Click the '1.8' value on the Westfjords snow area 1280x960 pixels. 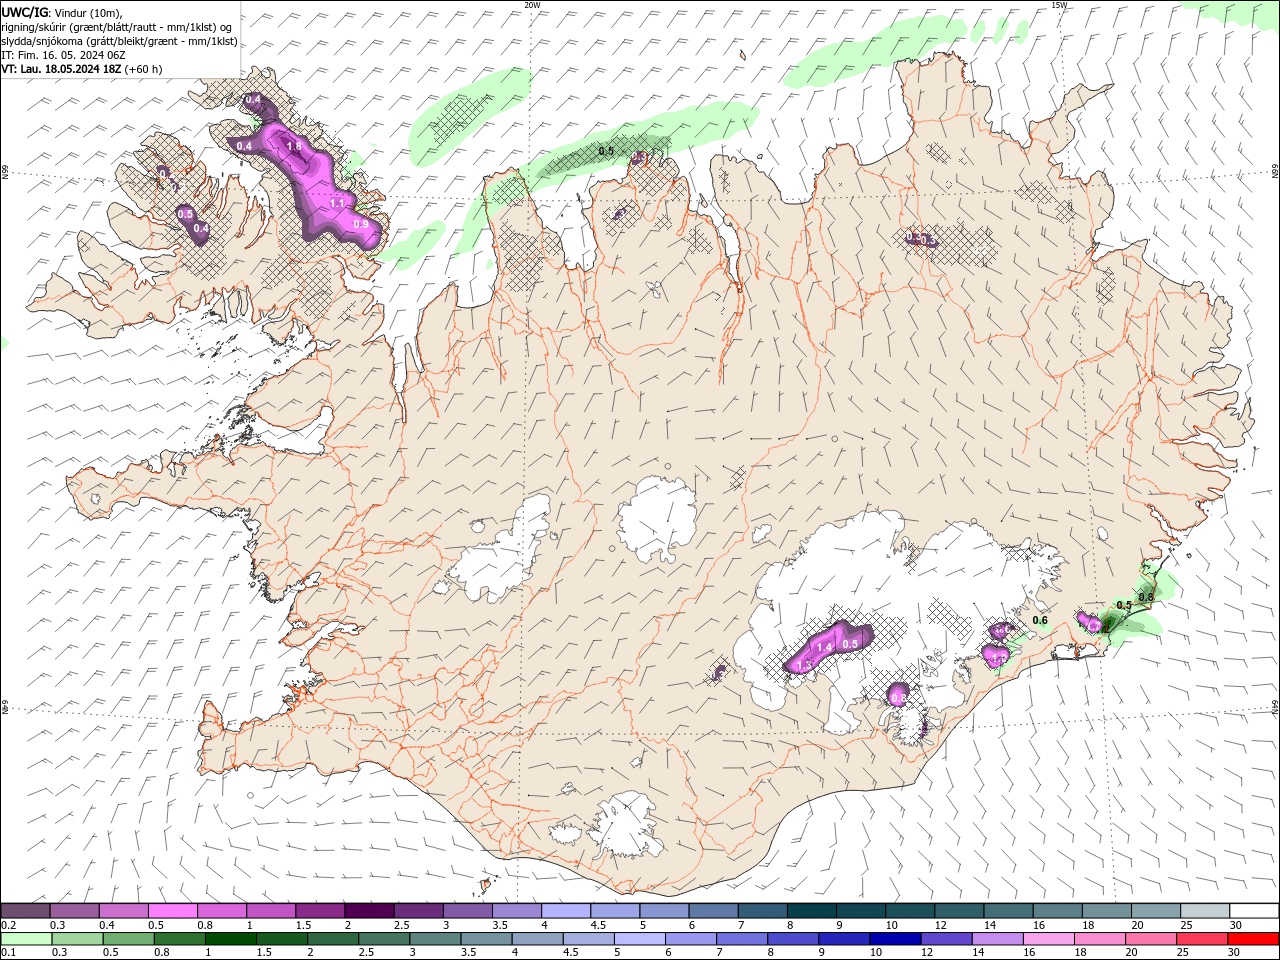[x=294, y=147]
